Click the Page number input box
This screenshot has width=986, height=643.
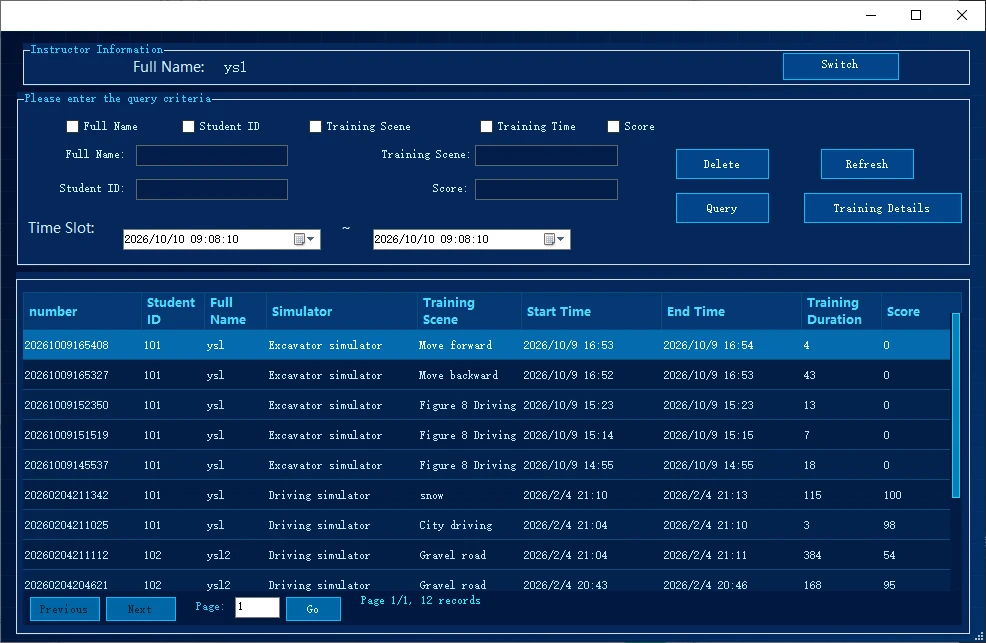(257, 607)
